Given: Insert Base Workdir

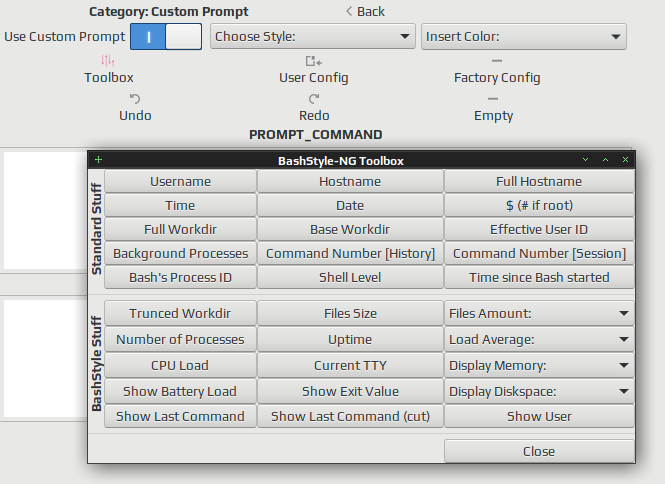Looking at the screenshot, I should tap(350, 229).
